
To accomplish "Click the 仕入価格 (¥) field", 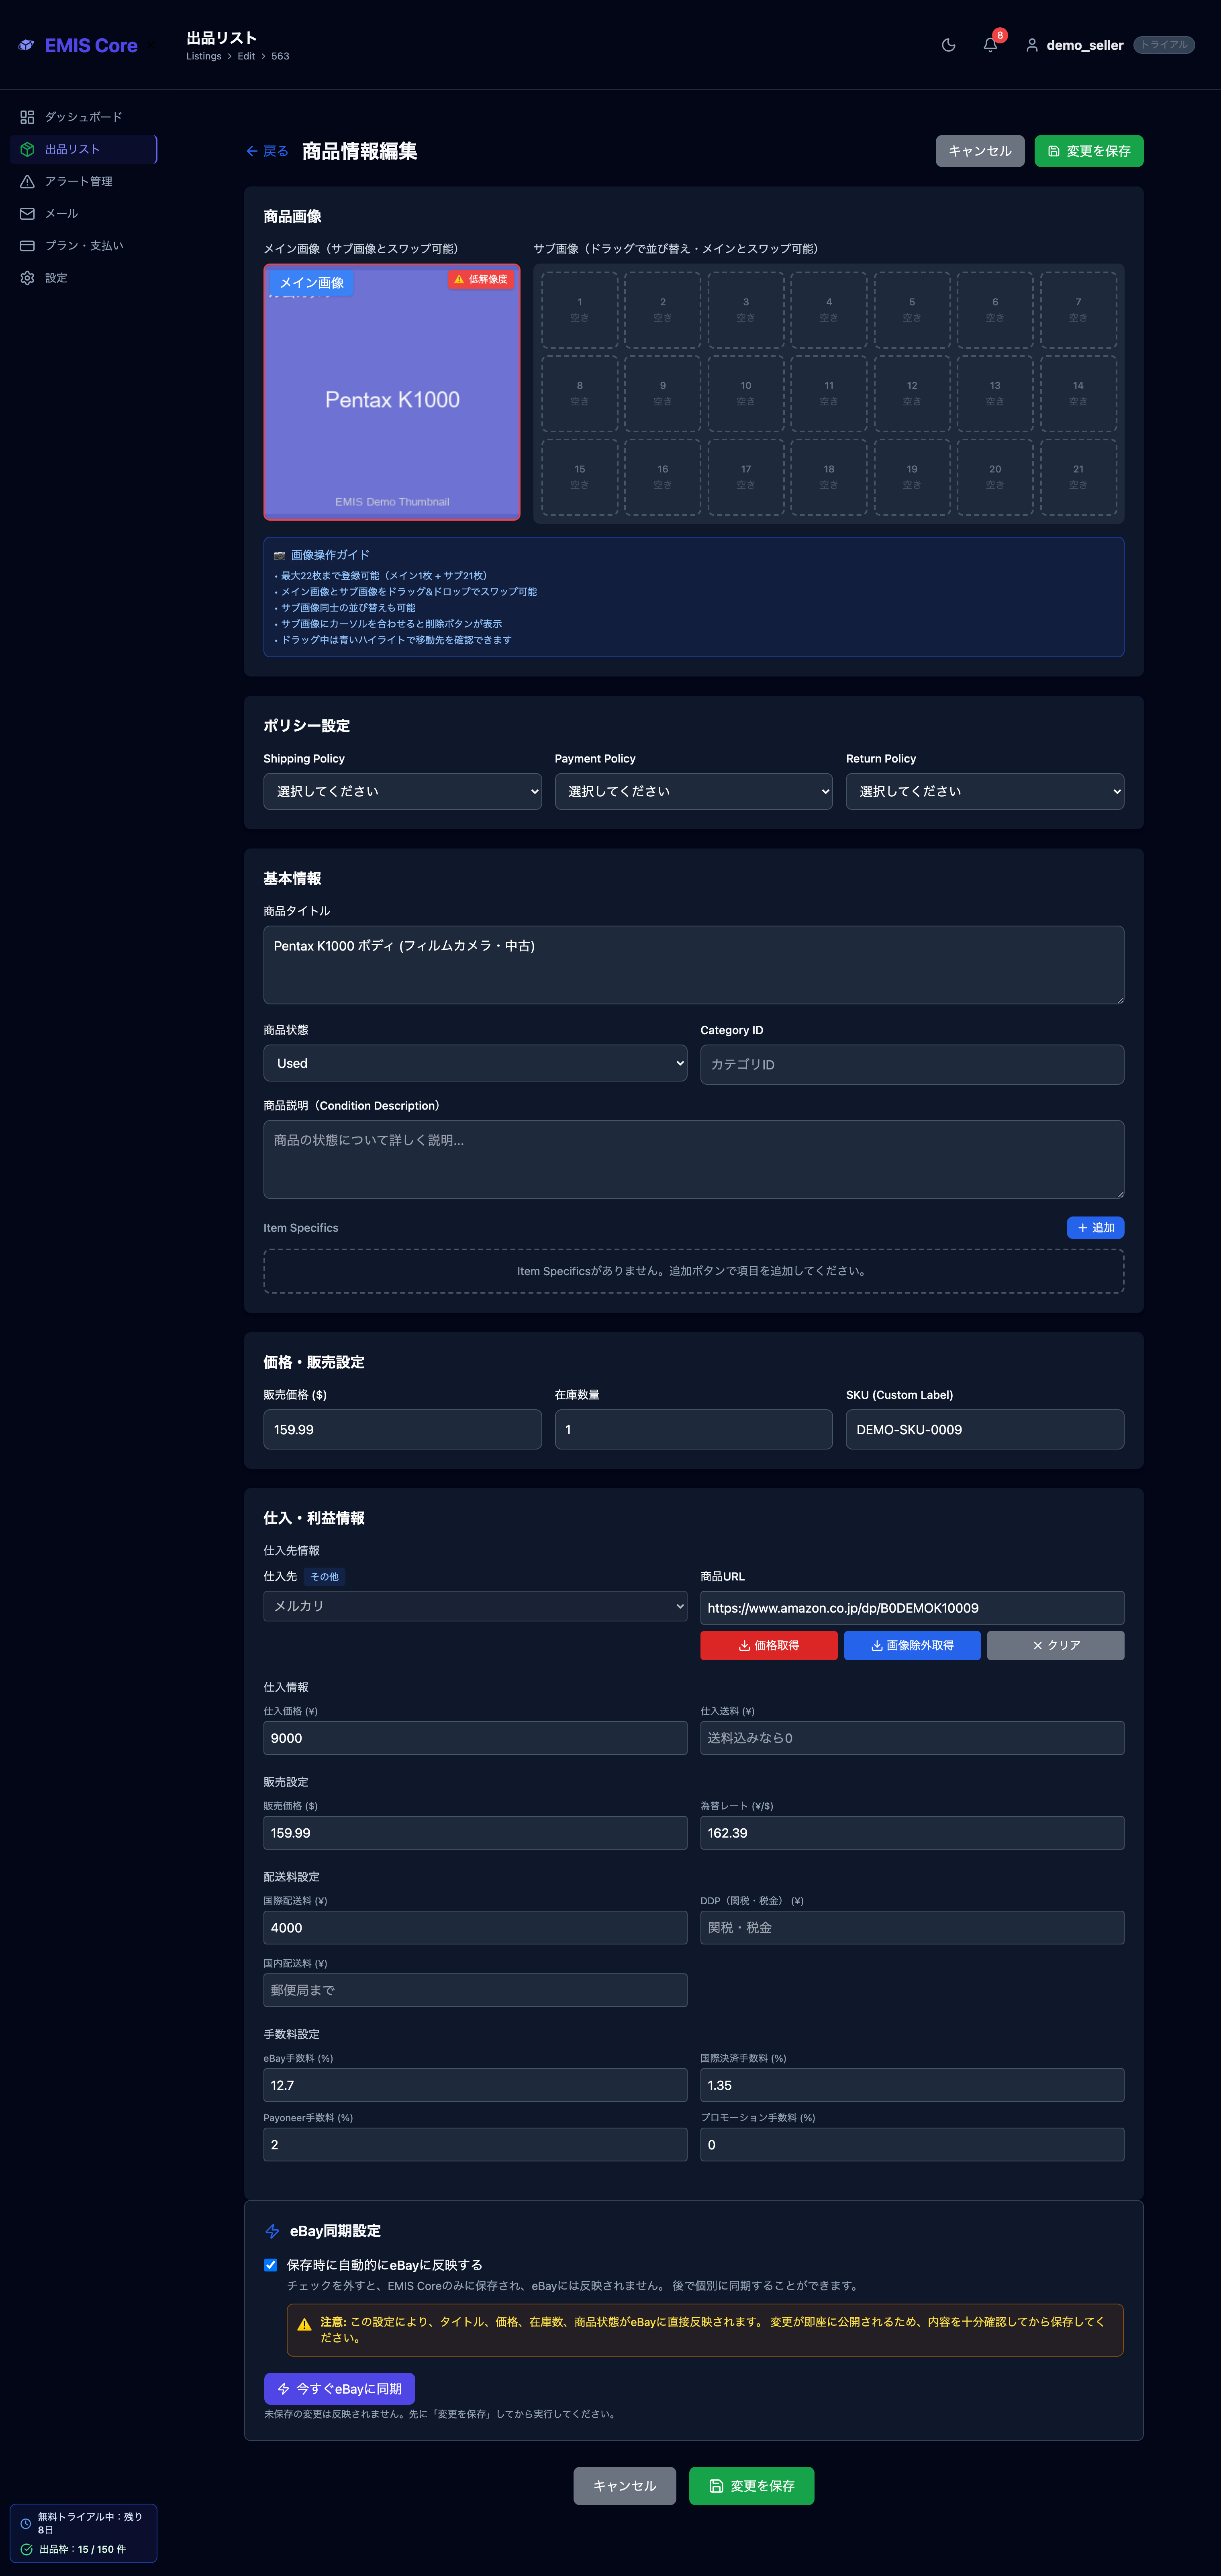I will [x=475, y=1738].
